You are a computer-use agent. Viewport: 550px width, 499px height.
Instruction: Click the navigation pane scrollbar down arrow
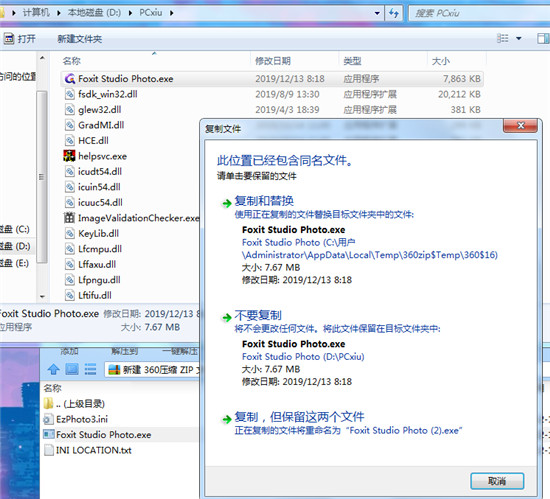[42, 297]
